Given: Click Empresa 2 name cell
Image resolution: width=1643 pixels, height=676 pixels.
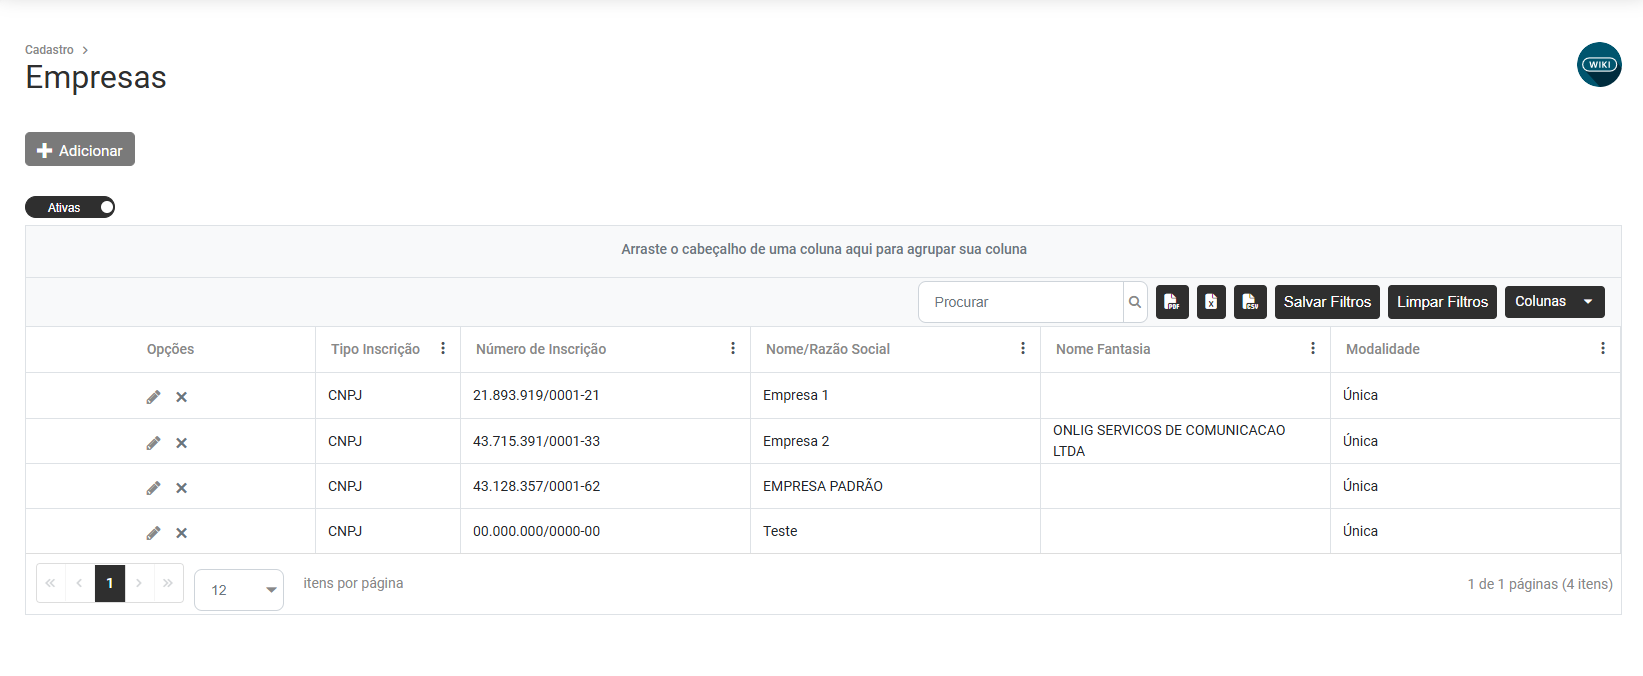Looking at the screenshot, I should 895,441.
